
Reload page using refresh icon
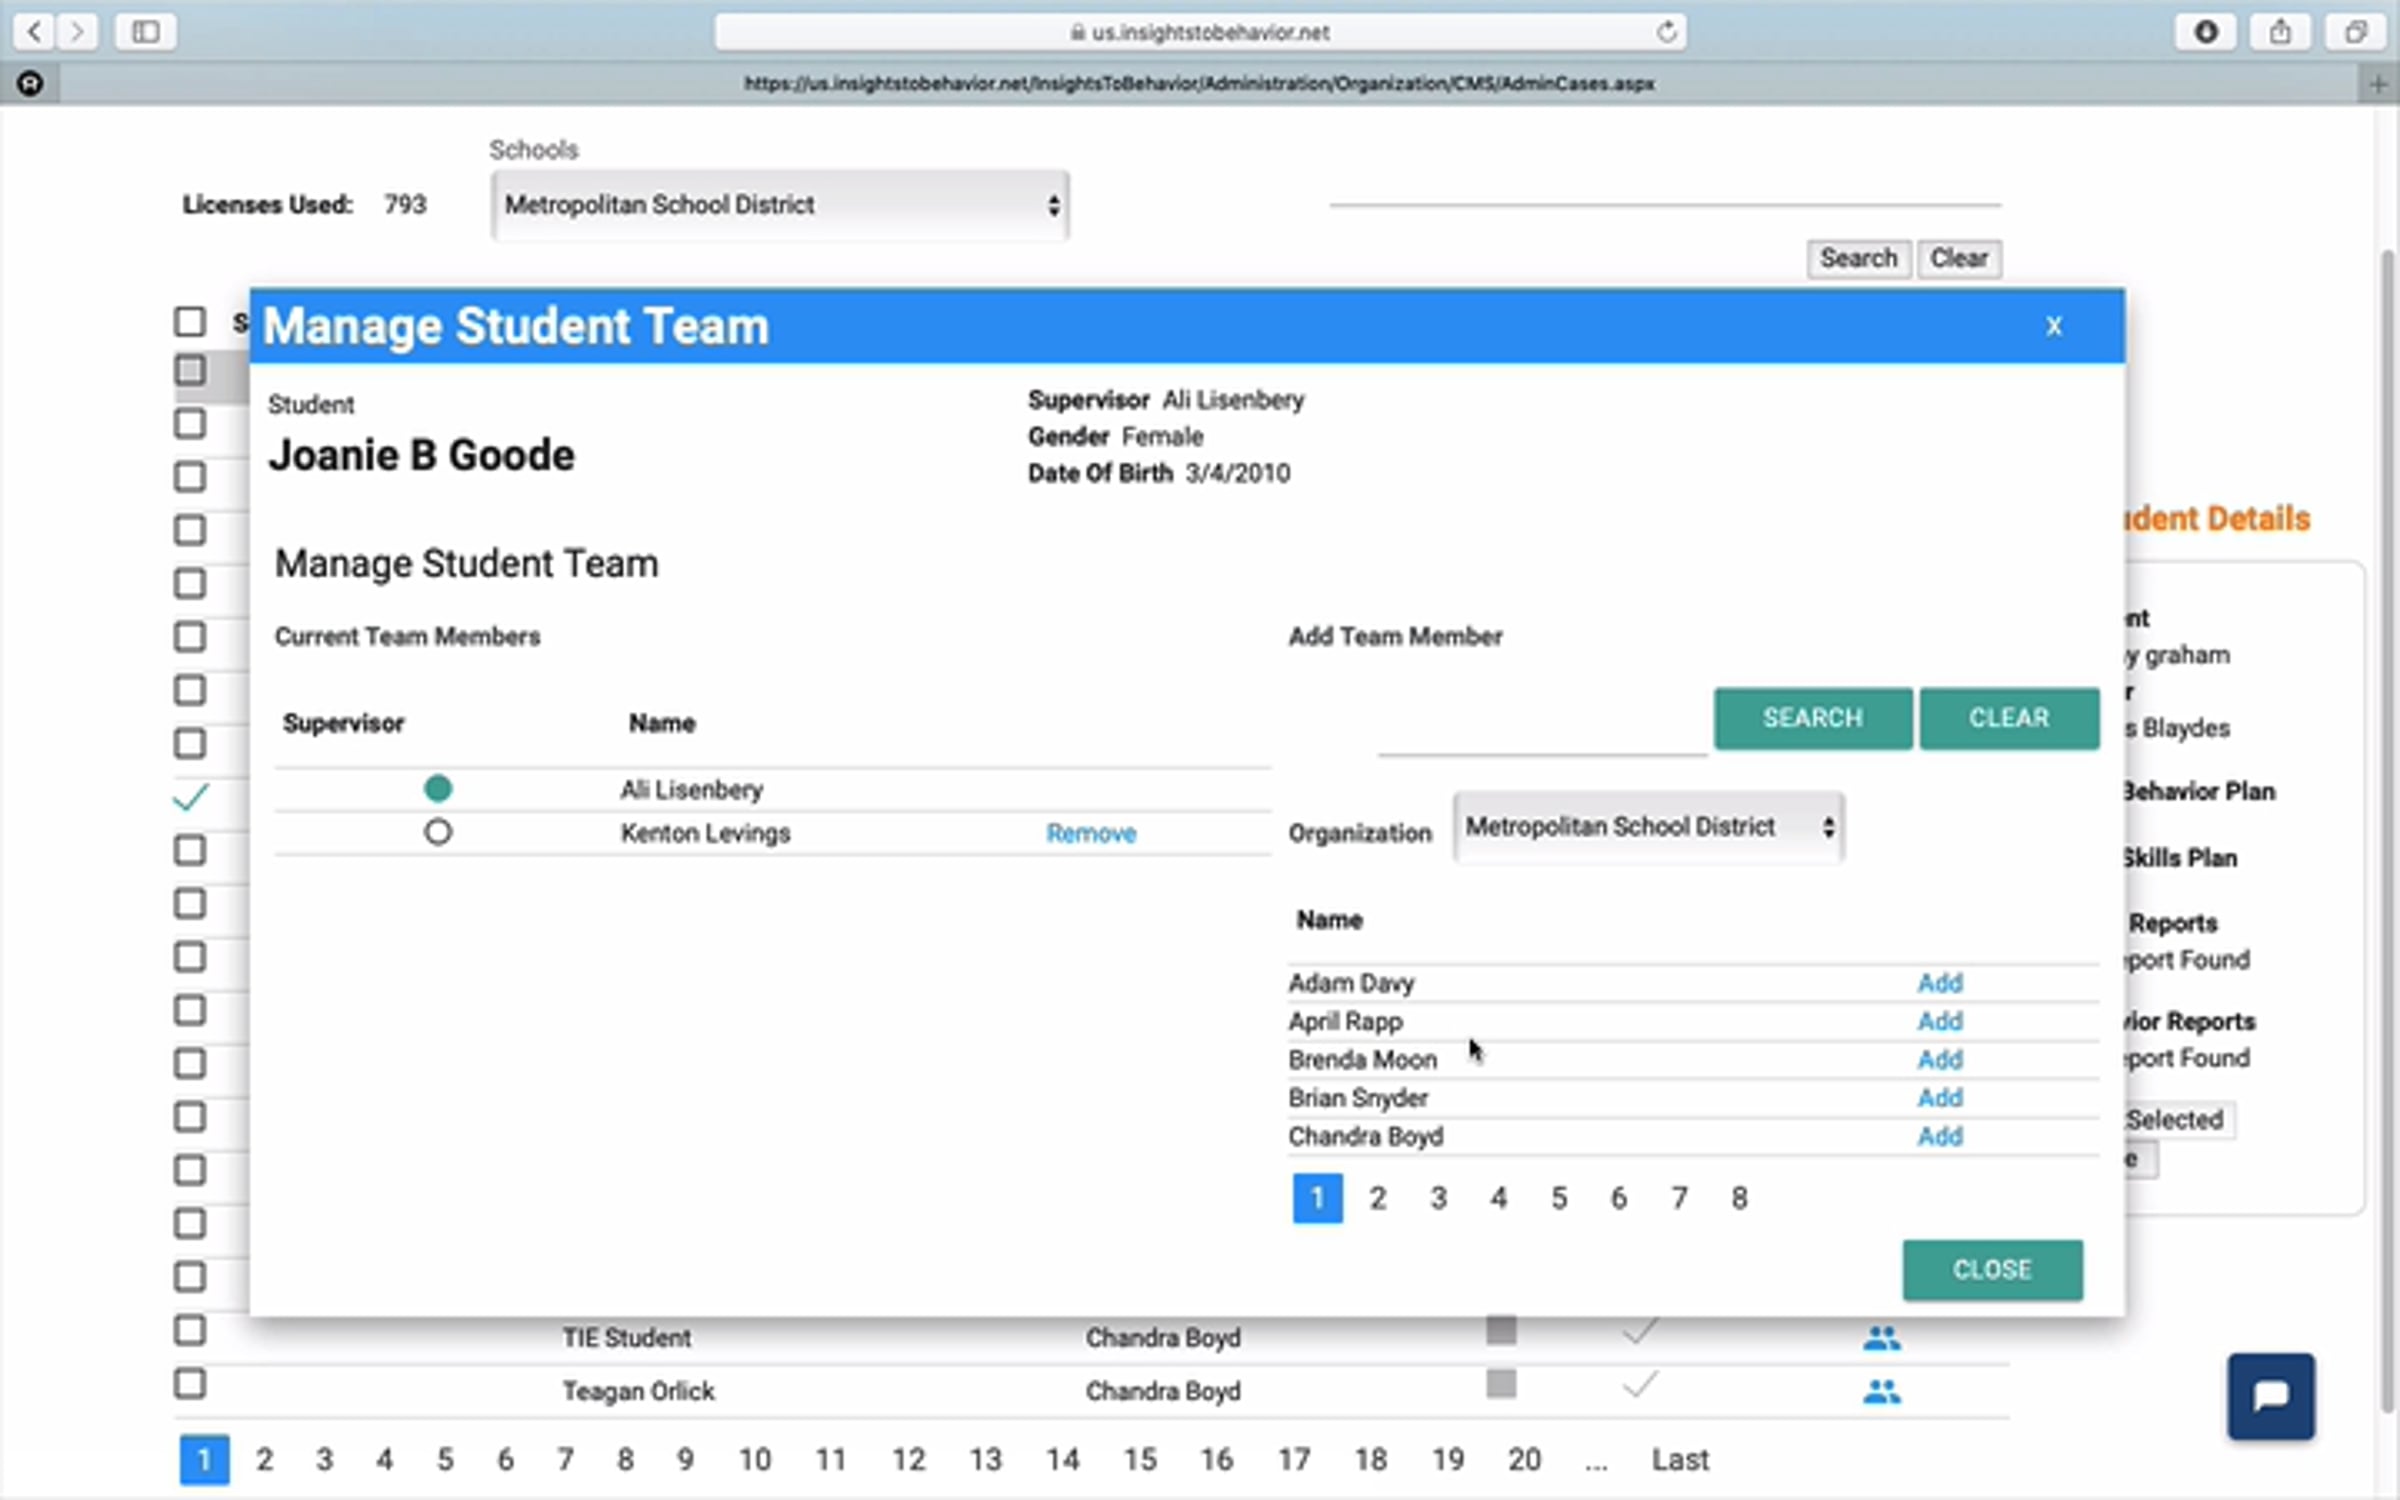coord(1666,32)
